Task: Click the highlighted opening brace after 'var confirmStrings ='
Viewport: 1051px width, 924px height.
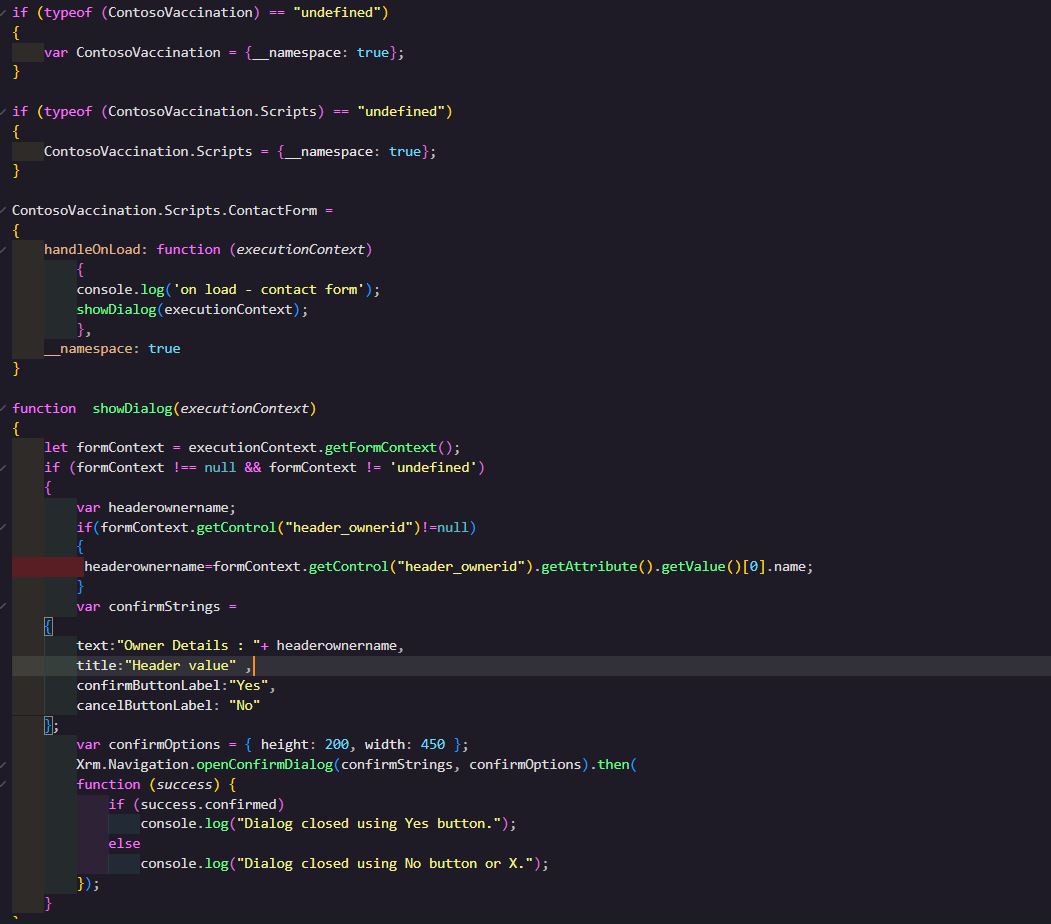Action: tap(48, 626)
